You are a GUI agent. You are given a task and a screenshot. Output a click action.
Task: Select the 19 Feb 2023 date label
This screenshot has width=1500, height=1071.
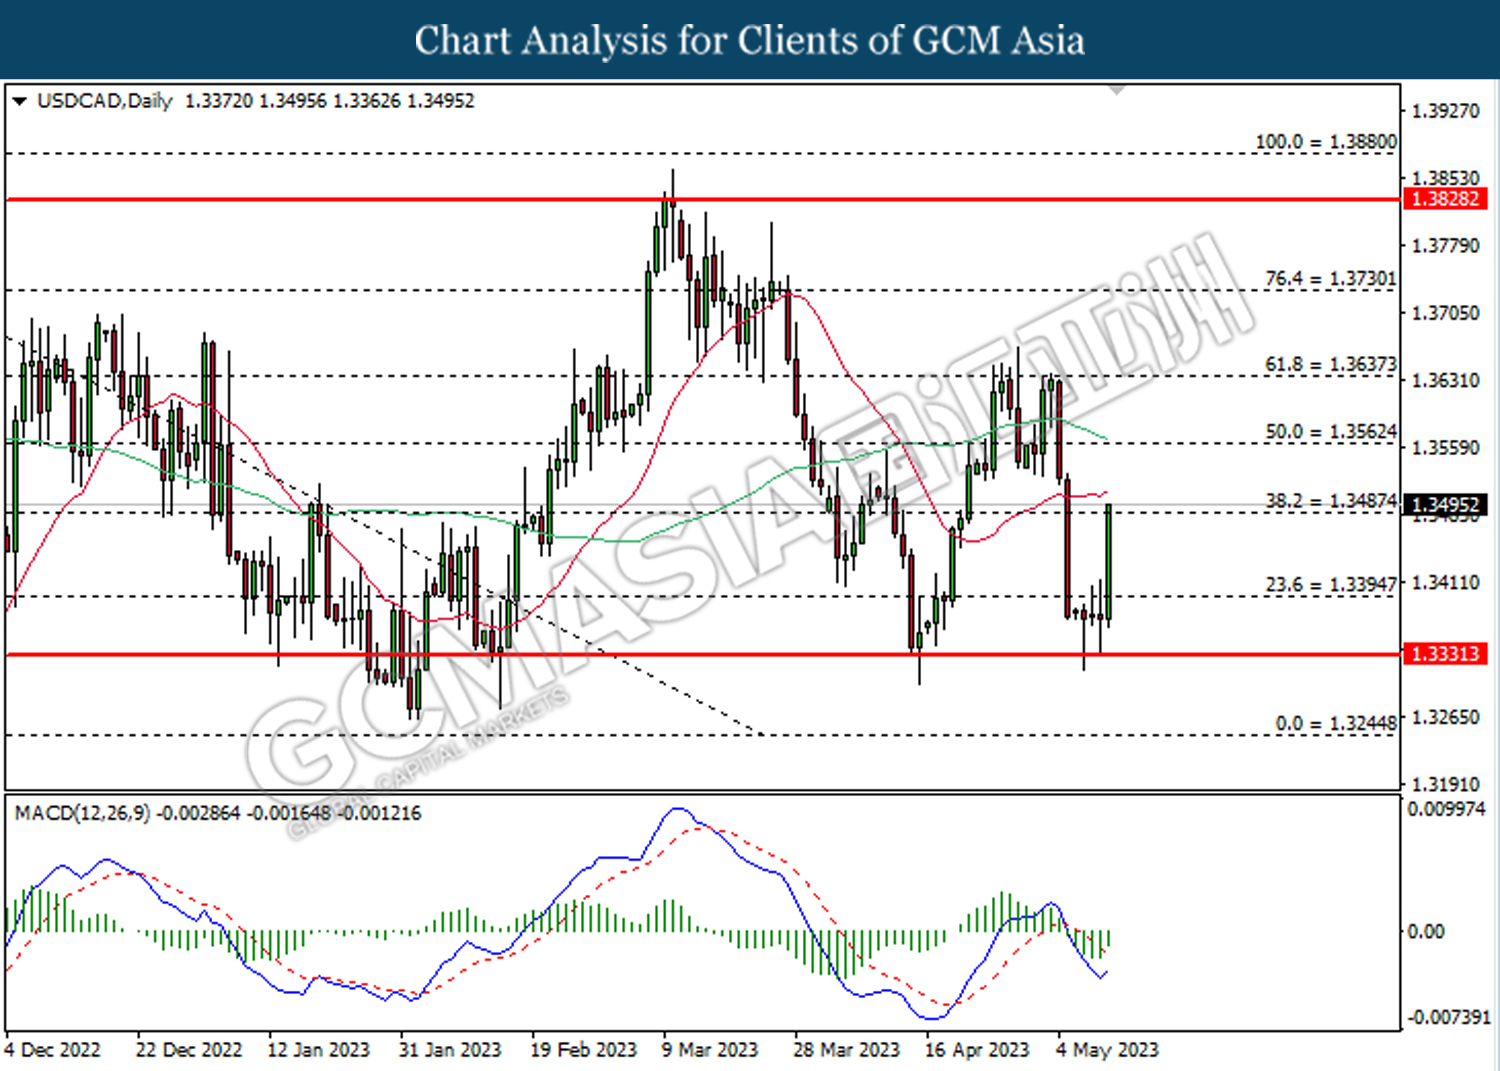pyautogui.click(x=583, y=1049)
